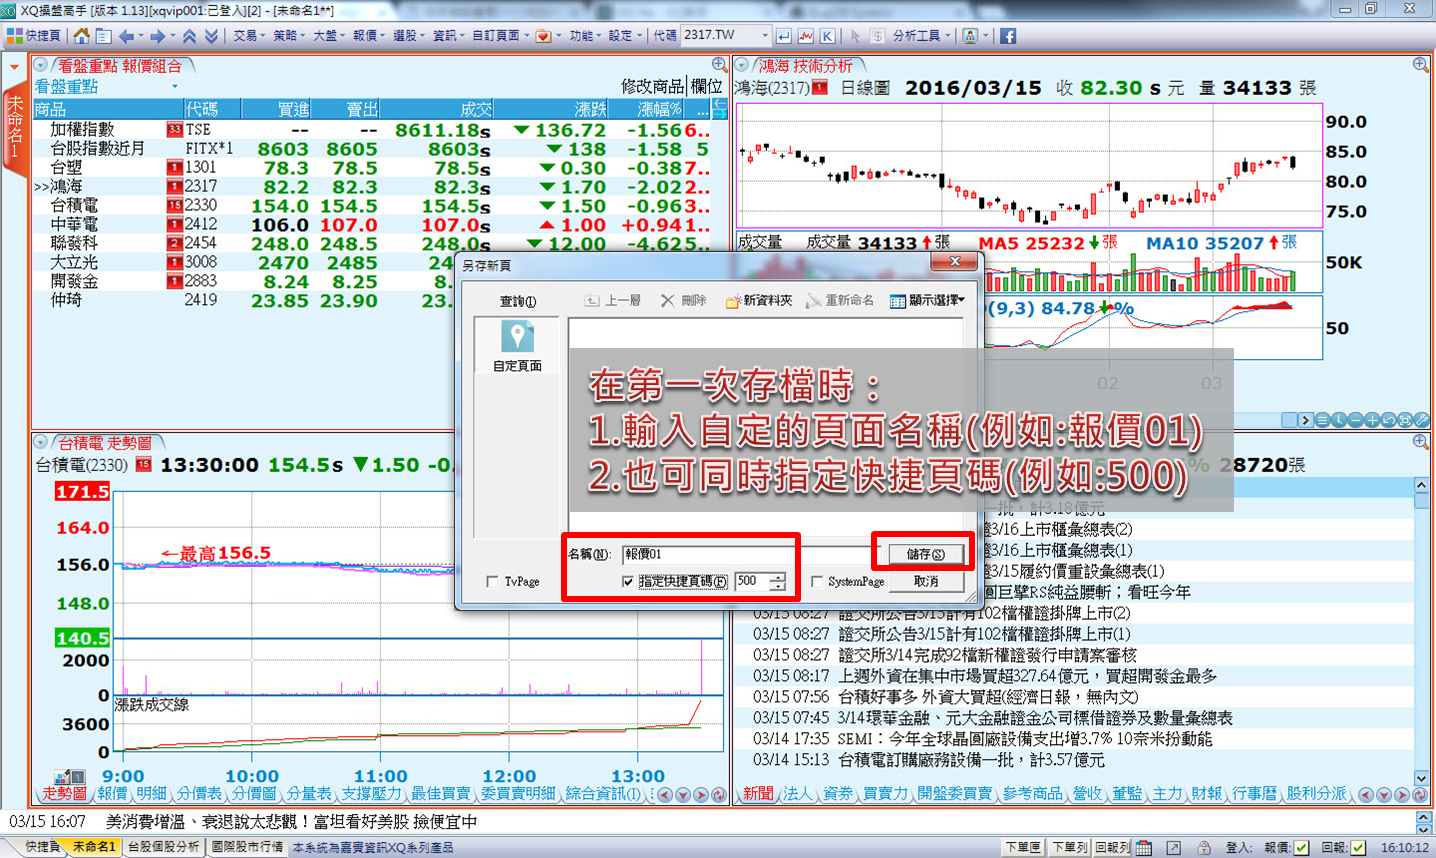Viewport: 1436px width, 858px height.
Task: Select the 台積電 2330 row in quote list
Action: (x=372, y=206)
